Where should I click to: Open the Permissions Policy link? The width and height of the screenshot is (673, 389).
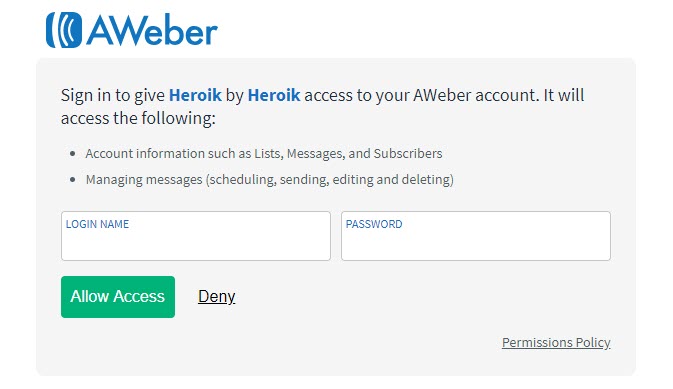coord(556,343)
